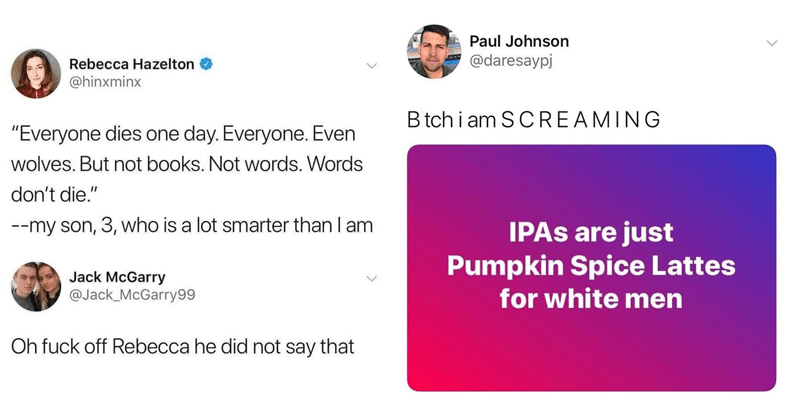Open the Rebecca Hazelton display name
This screenshot has width=800, height=420.
coord(132,64)
